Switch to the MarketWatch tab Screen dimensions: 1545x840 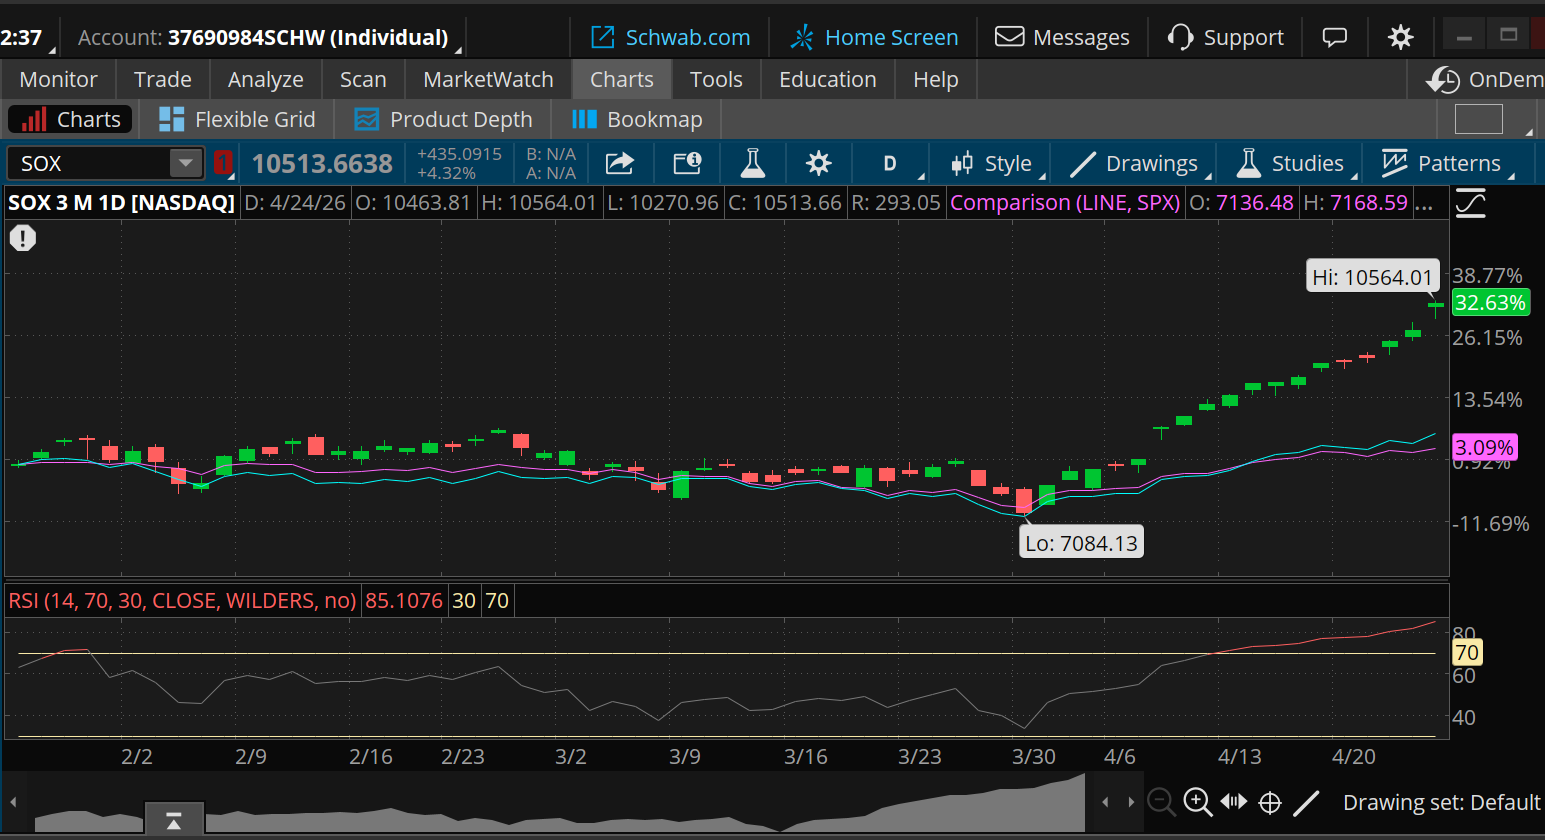[488, 79]
